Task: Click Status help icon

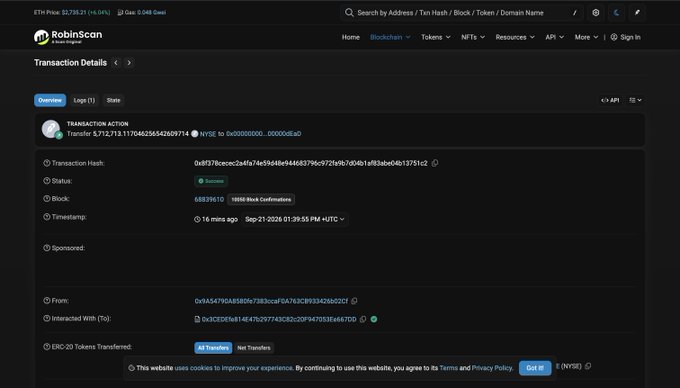Action: [x=47, y=181]
